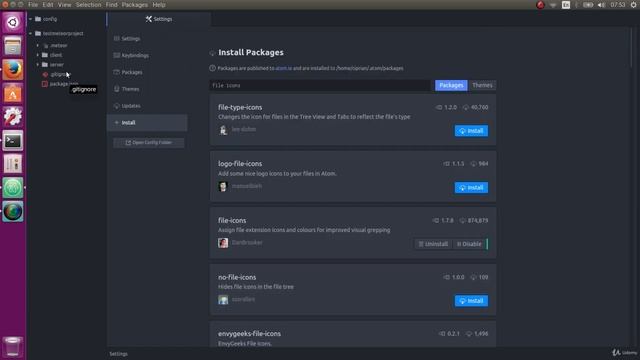This screenshot has width=640, height=360.
Task: Open the keyboard language indicator
Action: click(x=566, y=5)
